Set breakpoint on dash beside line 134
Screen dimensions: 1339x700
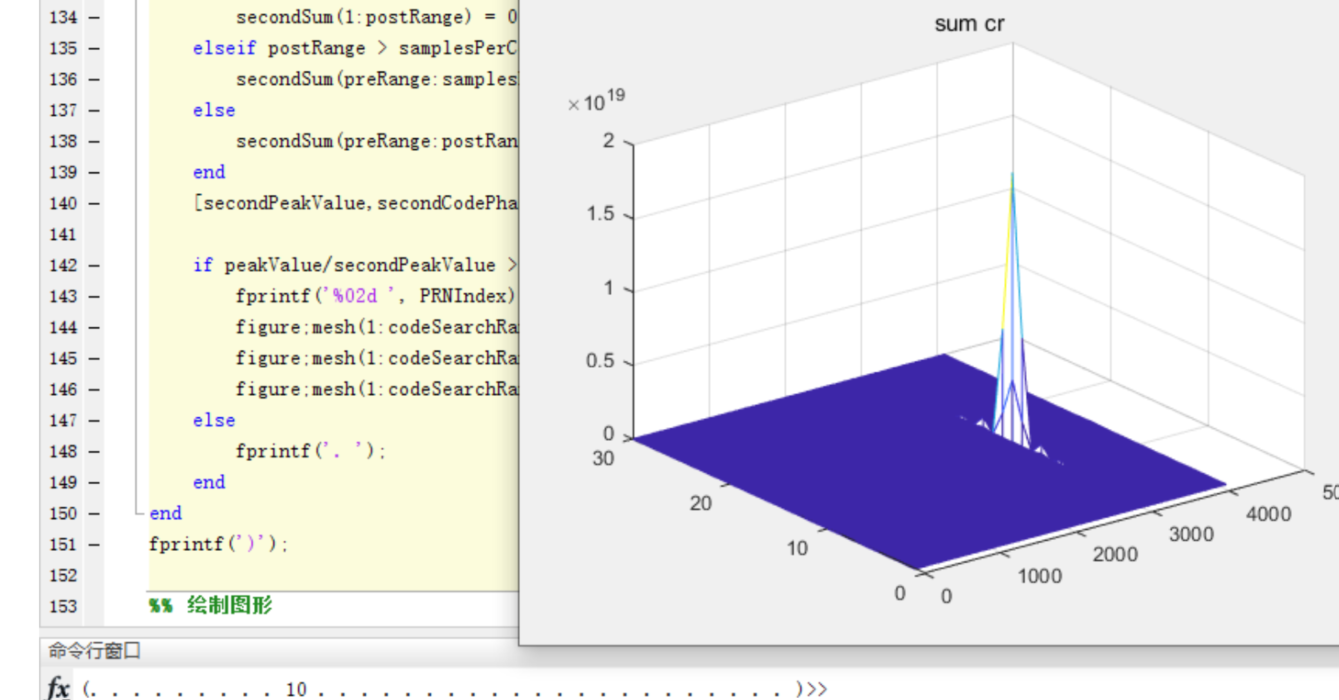94,17
